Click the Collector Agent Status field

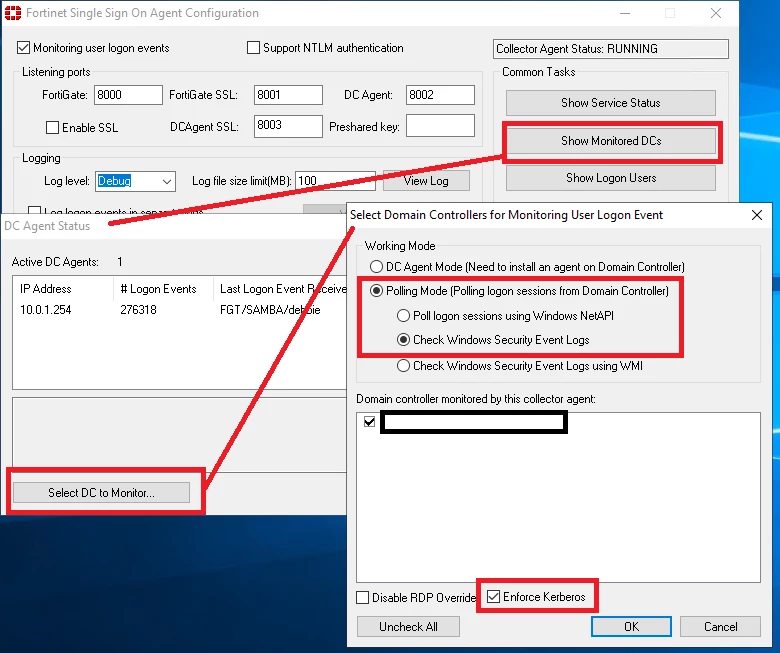611,49
